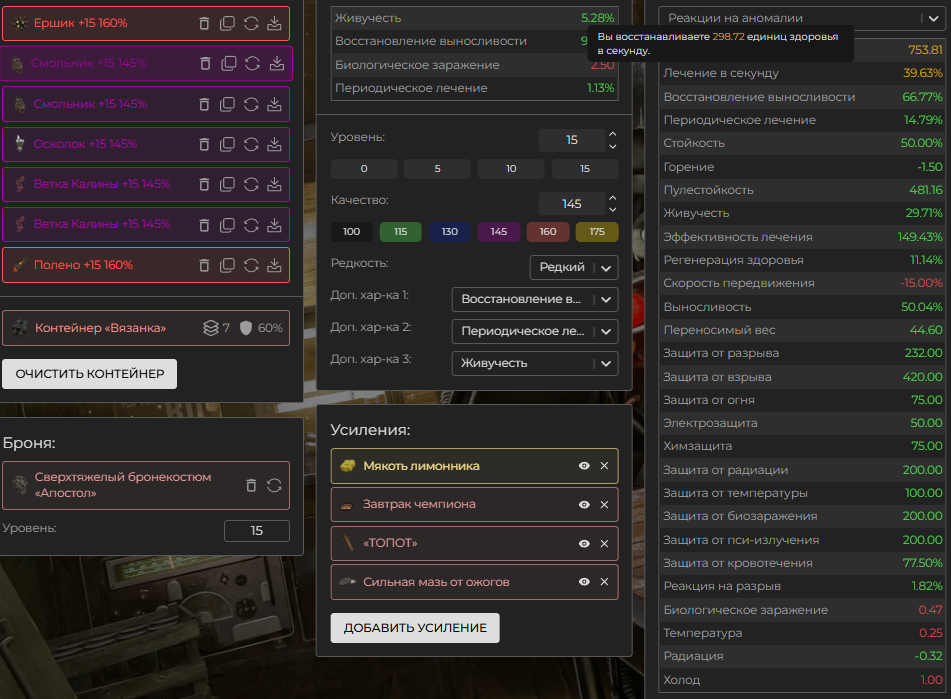Set level preset to 5
951x699 pixels.
[437, 168]
